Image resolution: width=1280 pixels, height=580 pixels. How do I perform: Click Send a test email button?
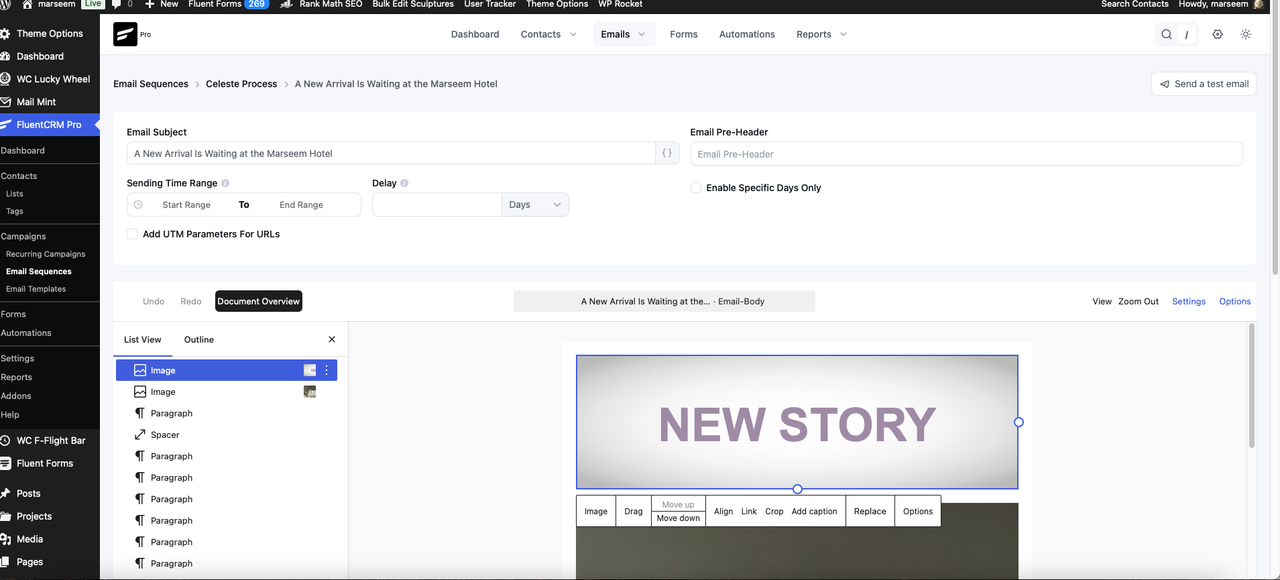click(x=1203, y=84)
